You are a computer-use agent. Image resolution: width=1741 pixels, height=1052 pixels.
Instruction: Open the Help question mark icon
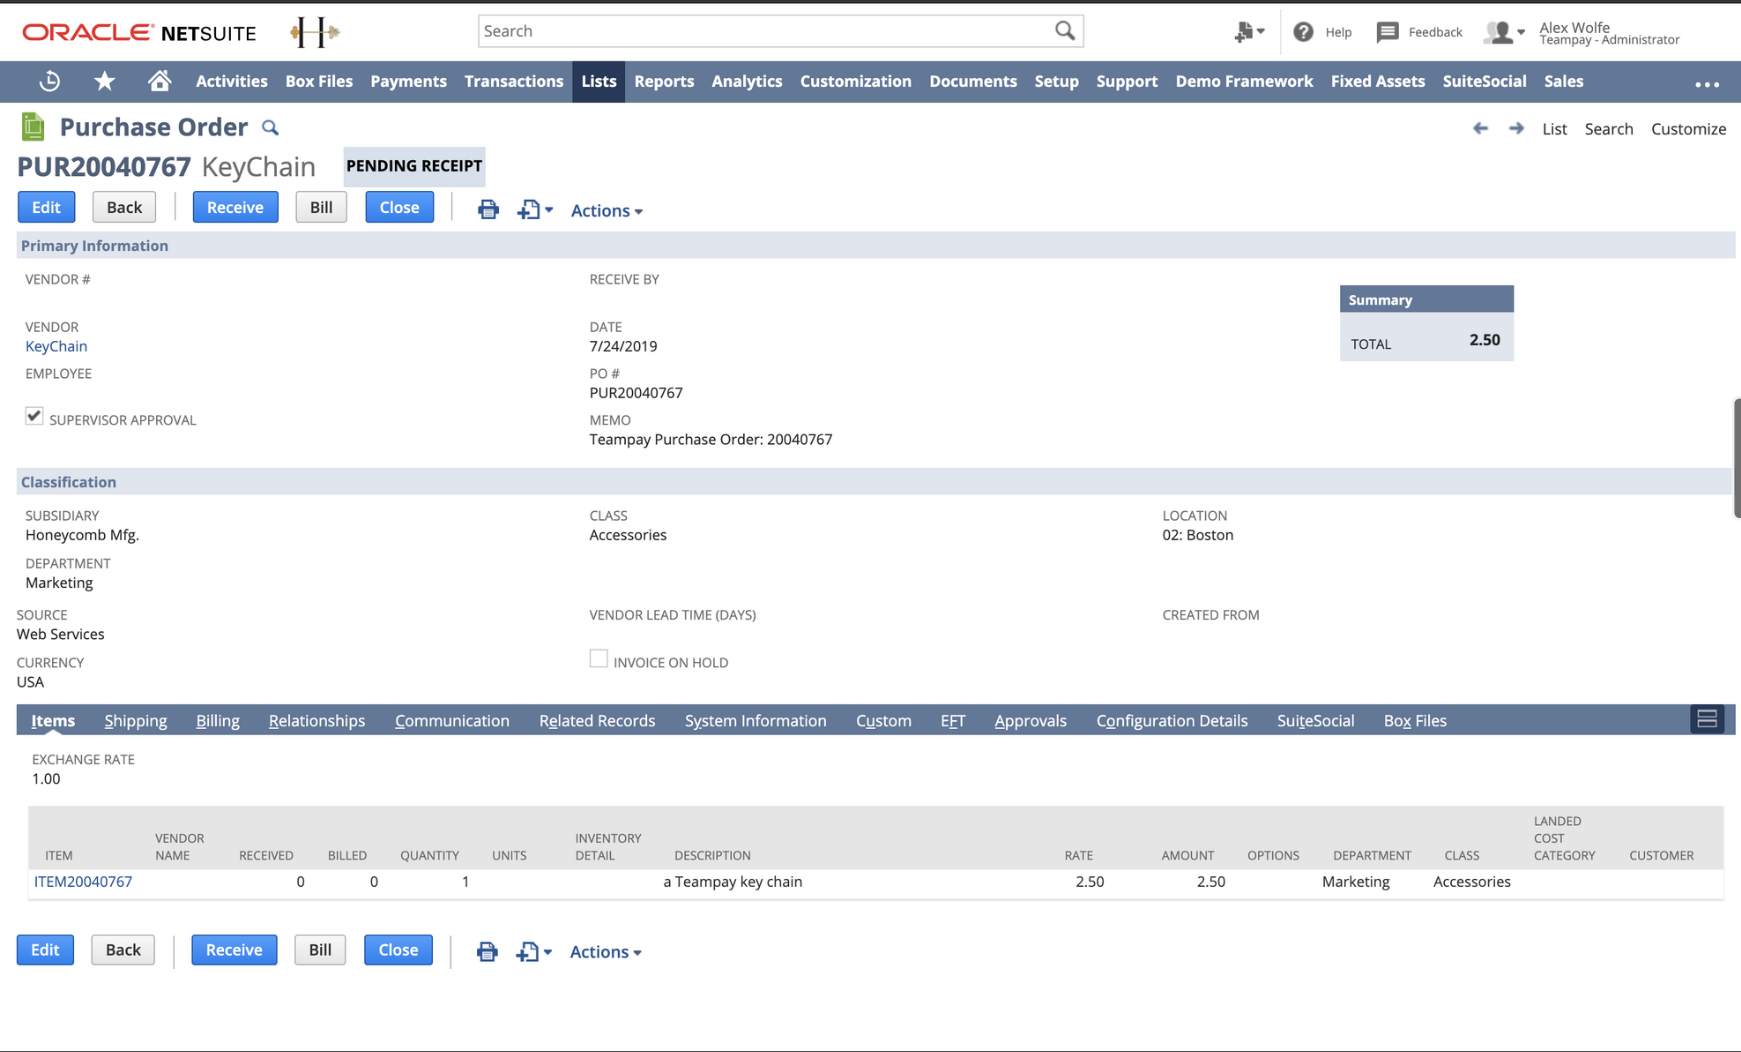point(1303,32)
